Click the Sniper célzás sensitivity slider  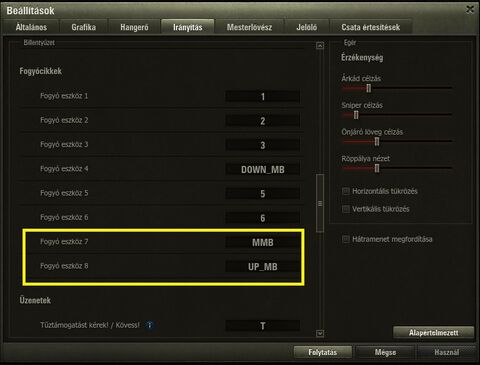(397, 115)
